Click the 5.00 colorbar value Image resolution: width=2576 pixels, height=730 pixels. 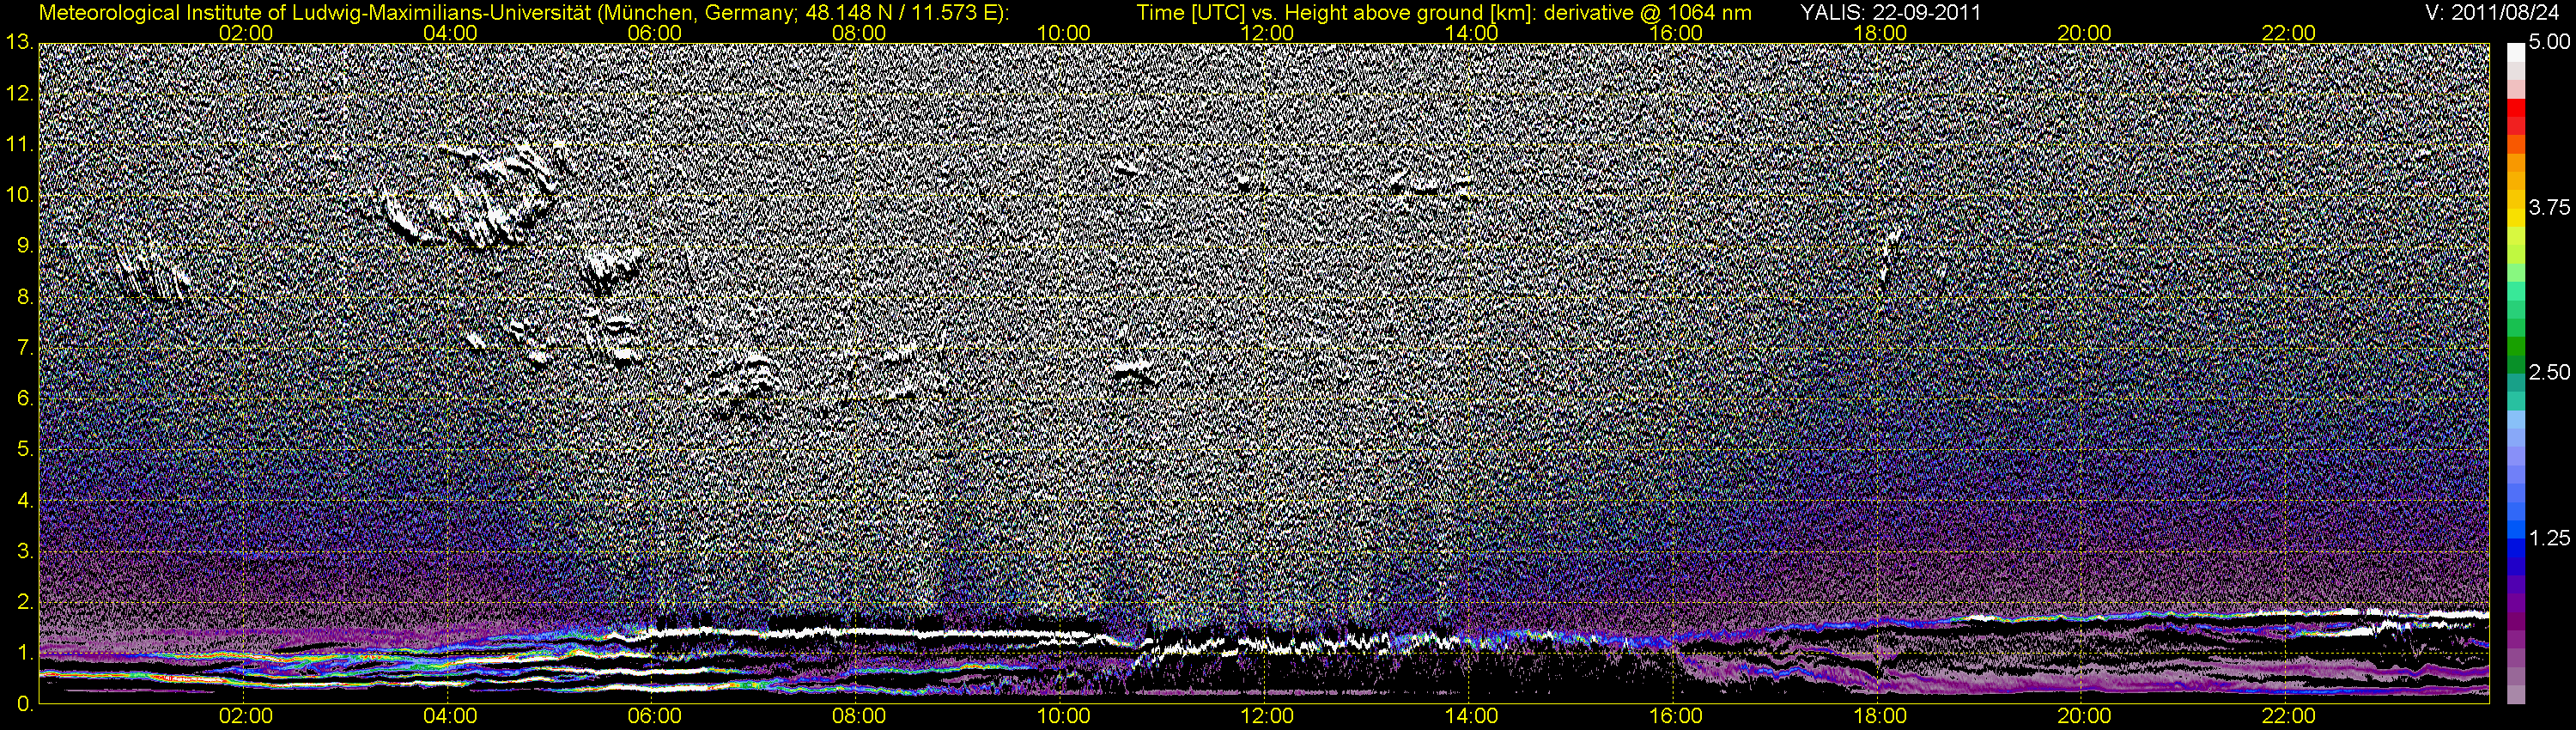tap(2549, 43)
